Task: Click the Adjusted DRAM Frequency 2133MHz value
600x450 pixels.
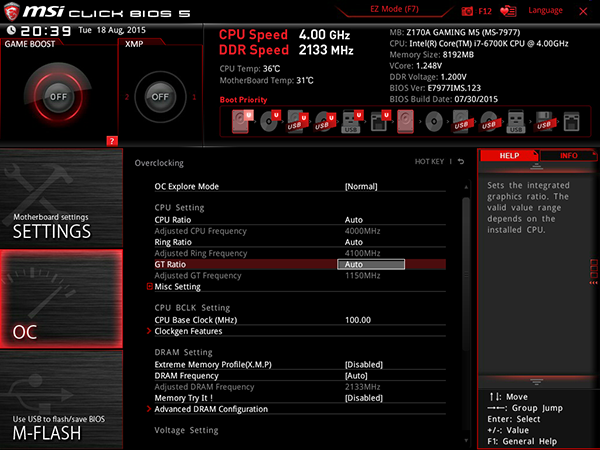Action: click(x=362, y=387)
